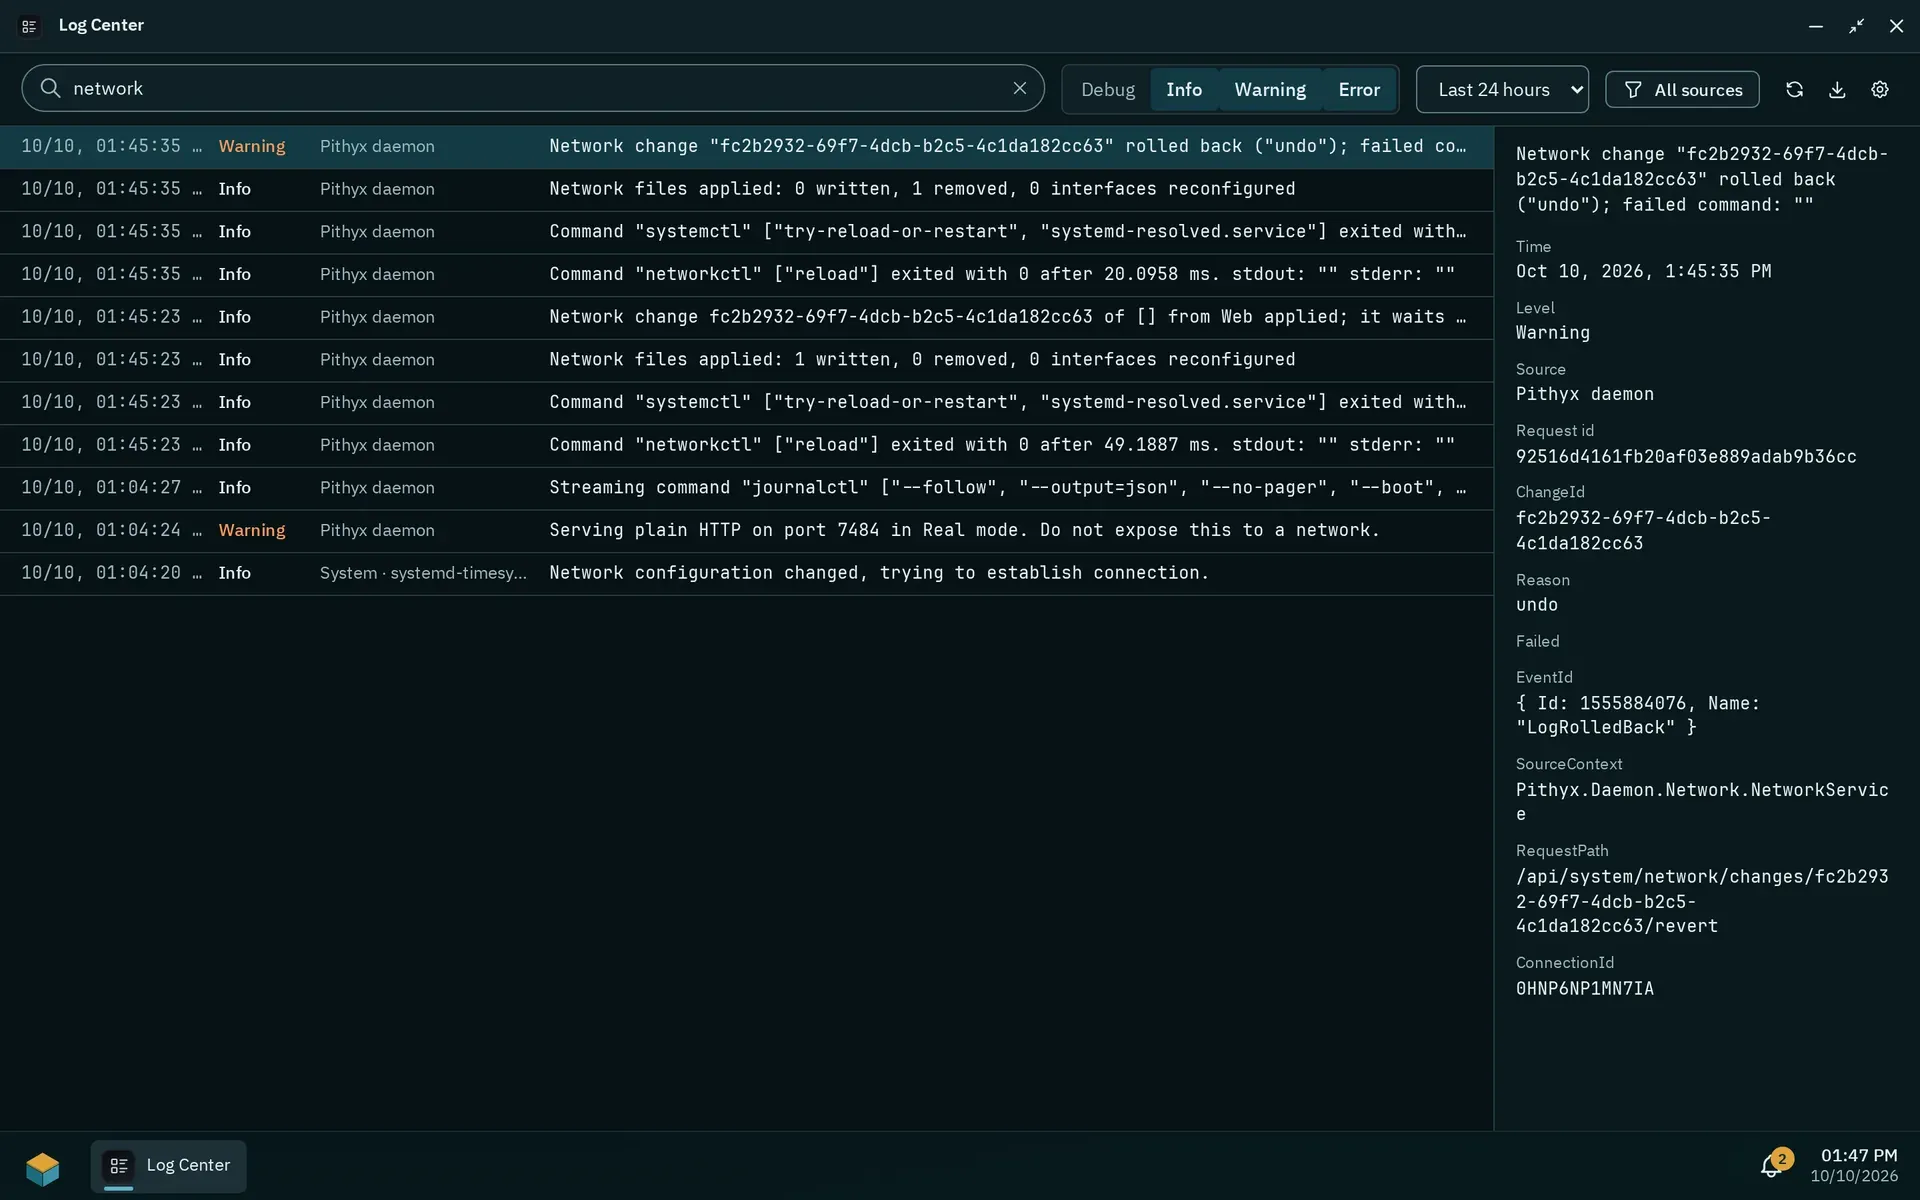This screenshot has width=1920, height=1200.
Task: Click the search magnifier icon
Action: [50, 88]
